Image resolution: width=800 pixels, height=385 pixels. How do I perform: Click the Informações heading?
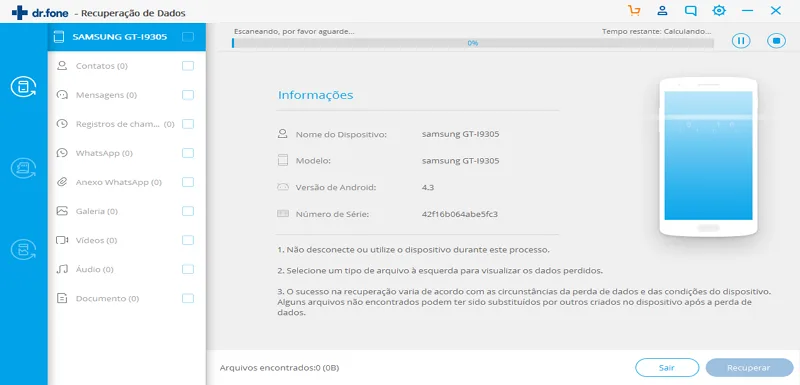click(315, 95)
